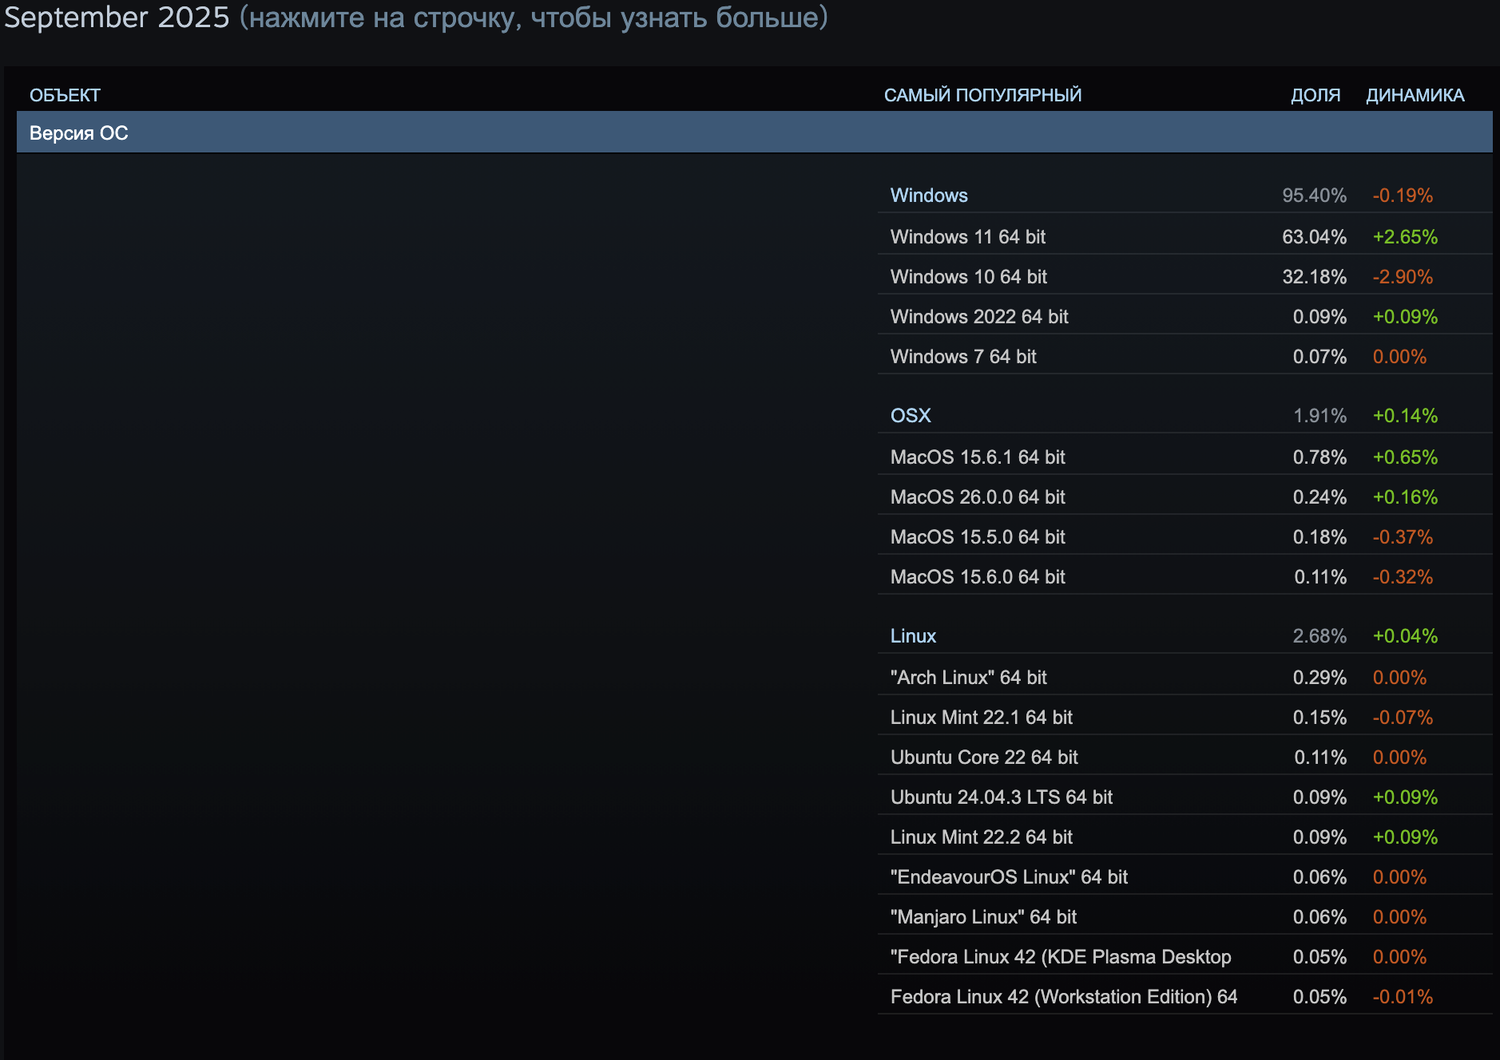Click the 0.15% Linux Mint 22.1 share
The height and width of the screenshot is (1060, 1500).
(x=1320, y=717)
